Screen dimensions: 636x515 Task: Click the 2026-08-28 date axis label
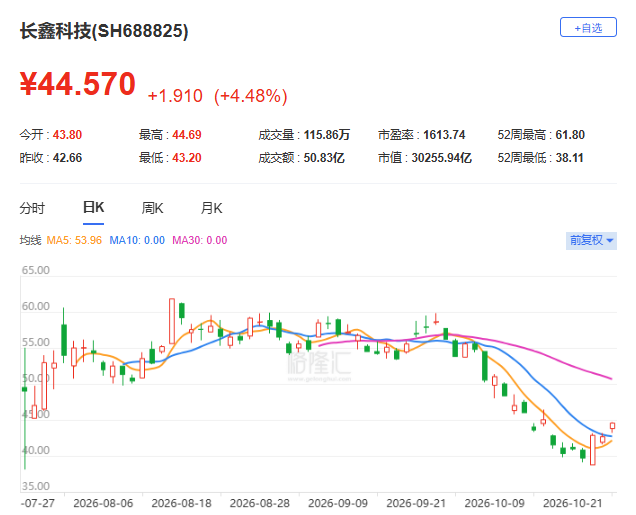tap(260, 503)
